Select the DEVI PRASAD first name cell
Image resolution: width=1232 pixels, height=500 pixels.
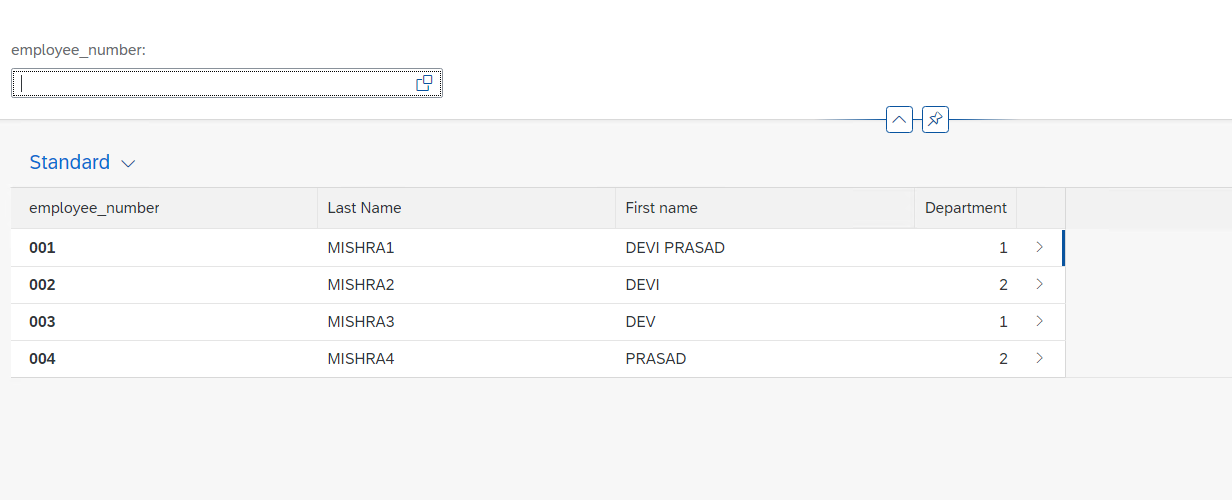[x=765, y=248]
